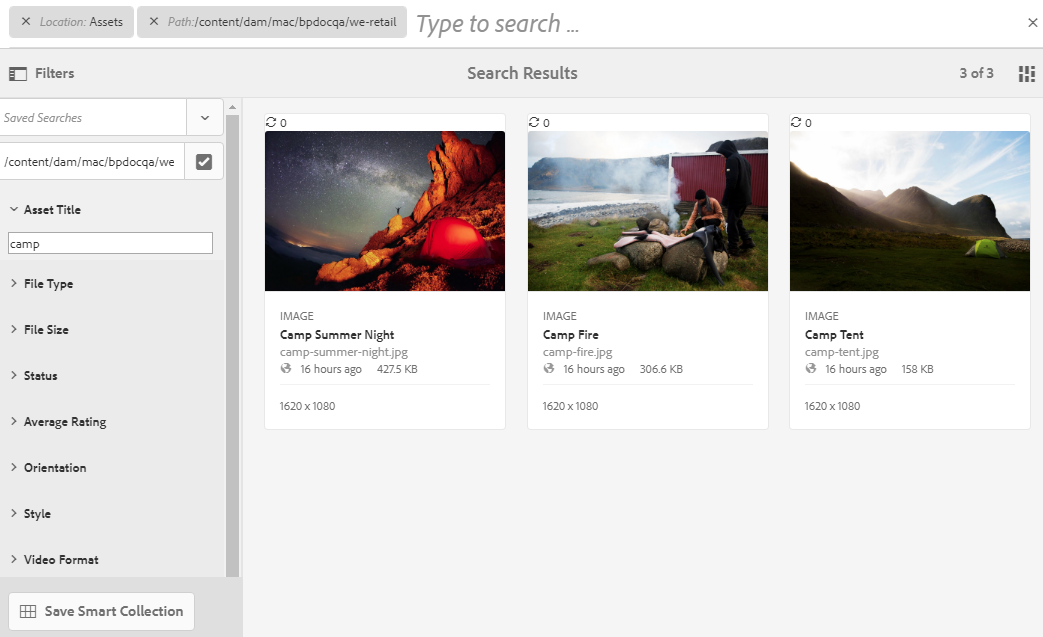Remove the Location: Assets search tag
1043x637 pixels.
[x=26, y=22]
